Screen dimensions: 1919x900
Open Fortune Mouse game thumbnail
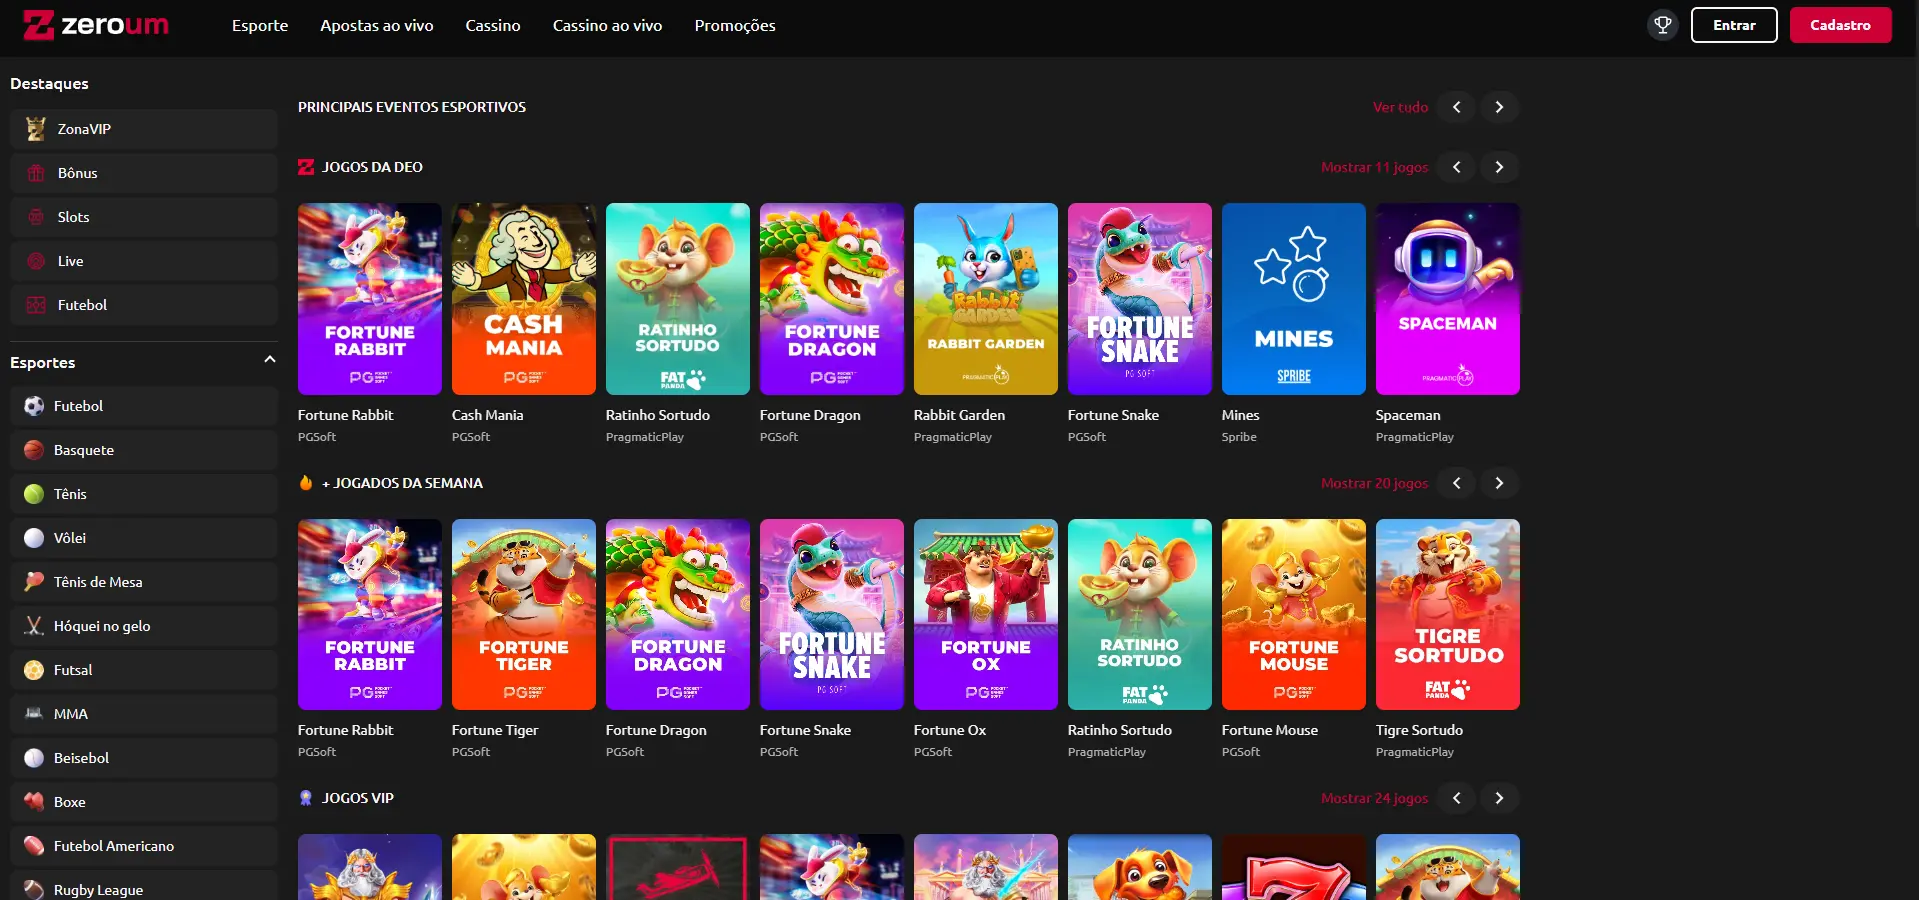[1294, 614]
